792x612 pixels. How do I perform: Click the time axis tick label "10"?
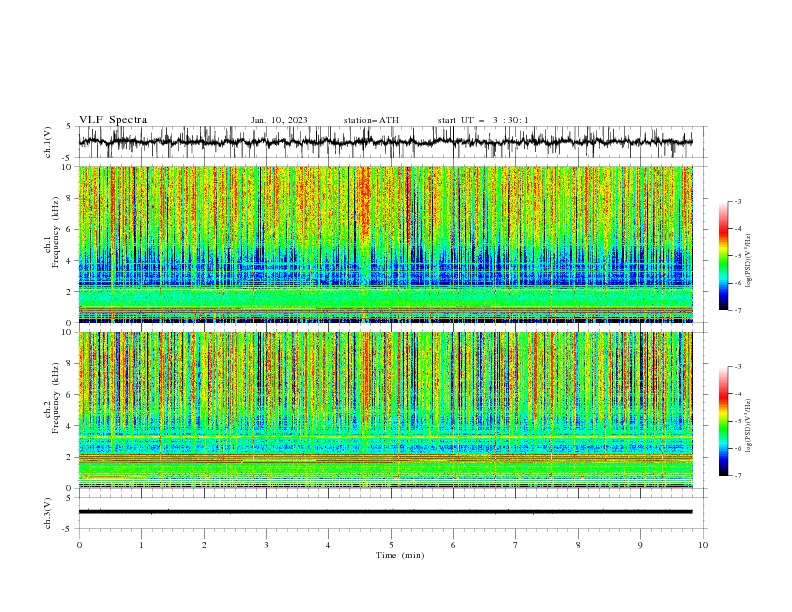703,545
